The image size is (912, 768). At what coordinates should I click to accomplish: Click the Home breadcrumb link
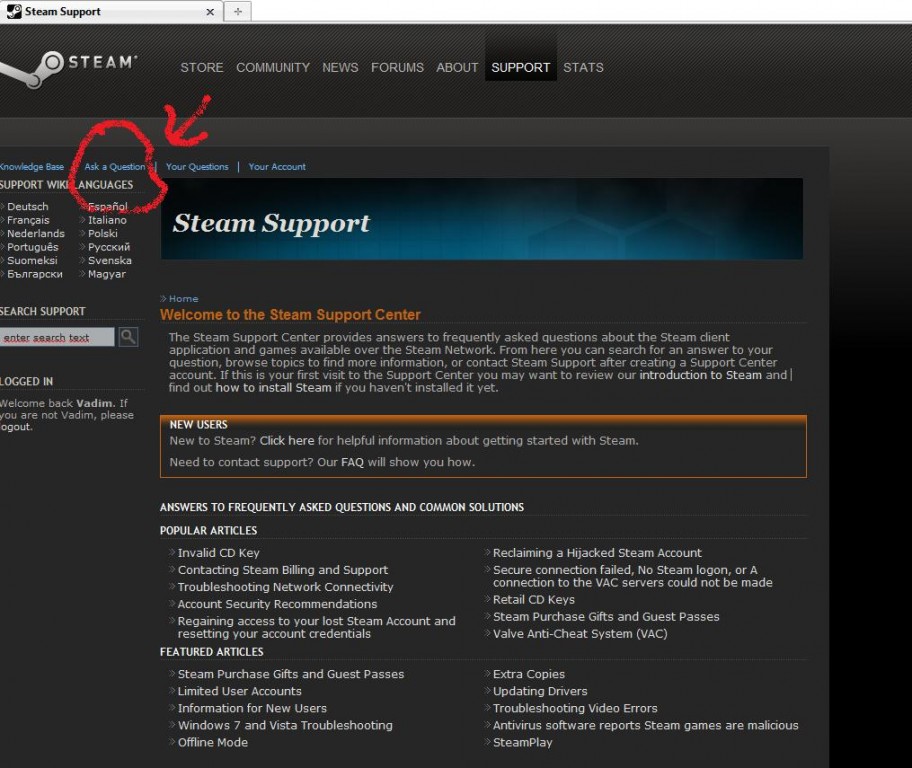pyautogui.click(x=183, y=298)
